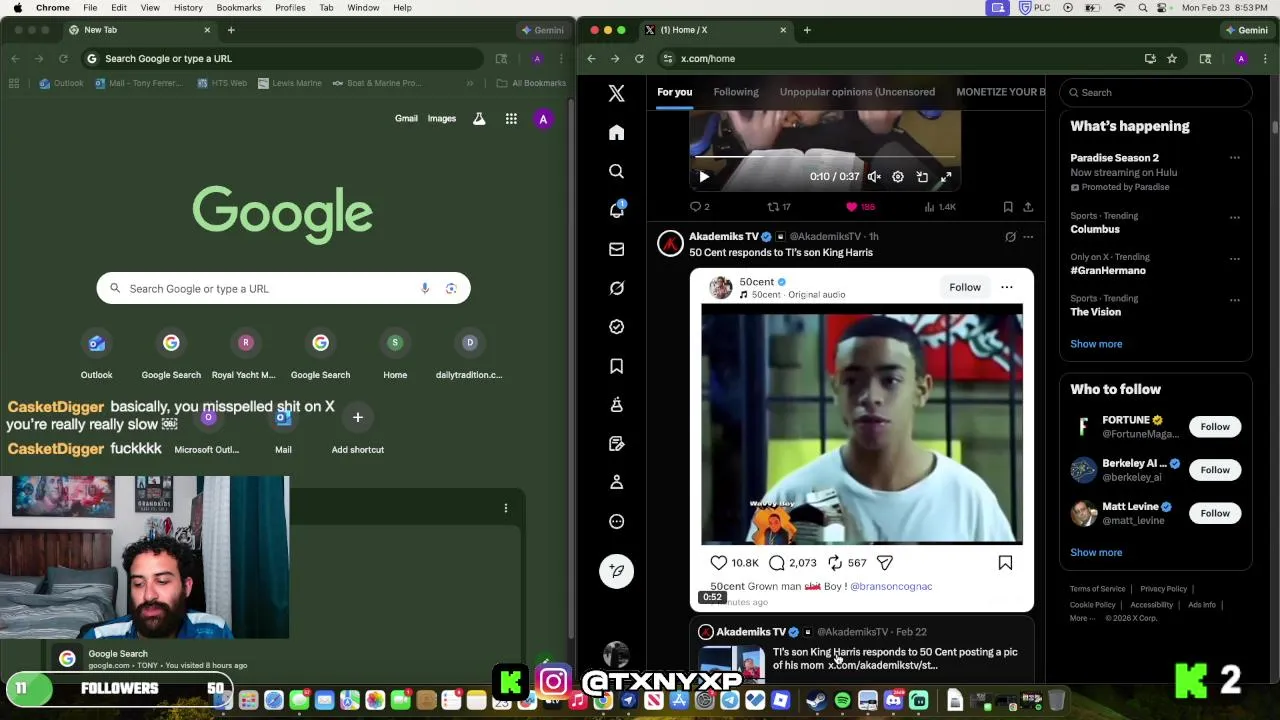Image resolution: width=1280 pixels, height=720 pixels.
Task: Open Columbus trend options menu
Action: 1235,217
